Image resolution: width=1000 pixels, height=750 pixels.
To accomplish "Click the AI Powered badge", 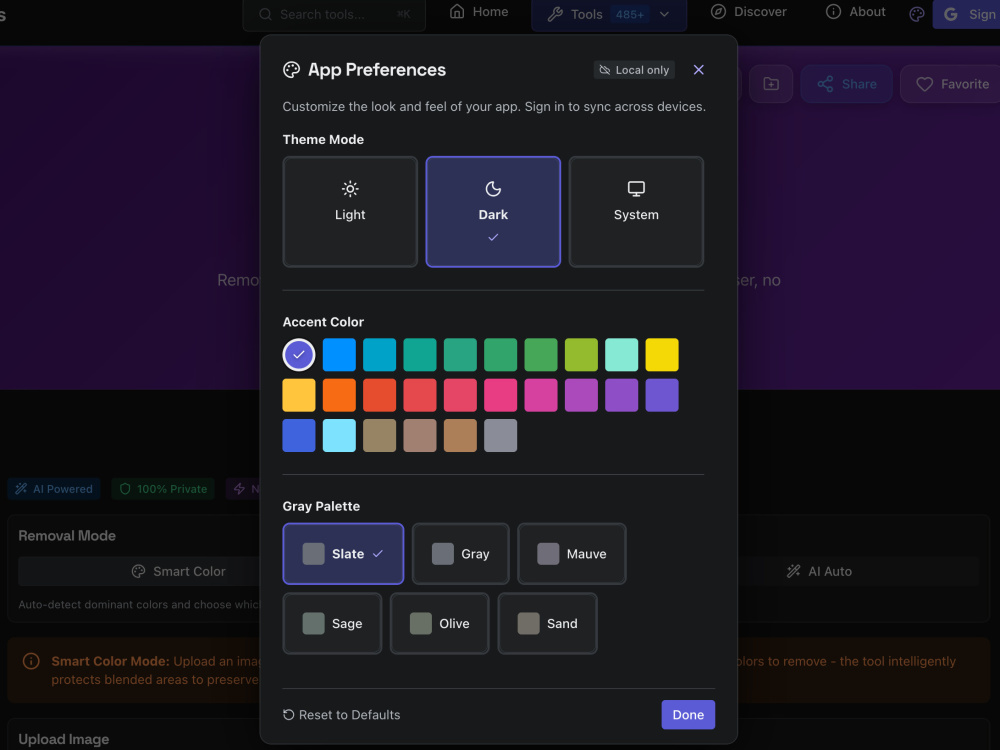I will pos(54,489).
